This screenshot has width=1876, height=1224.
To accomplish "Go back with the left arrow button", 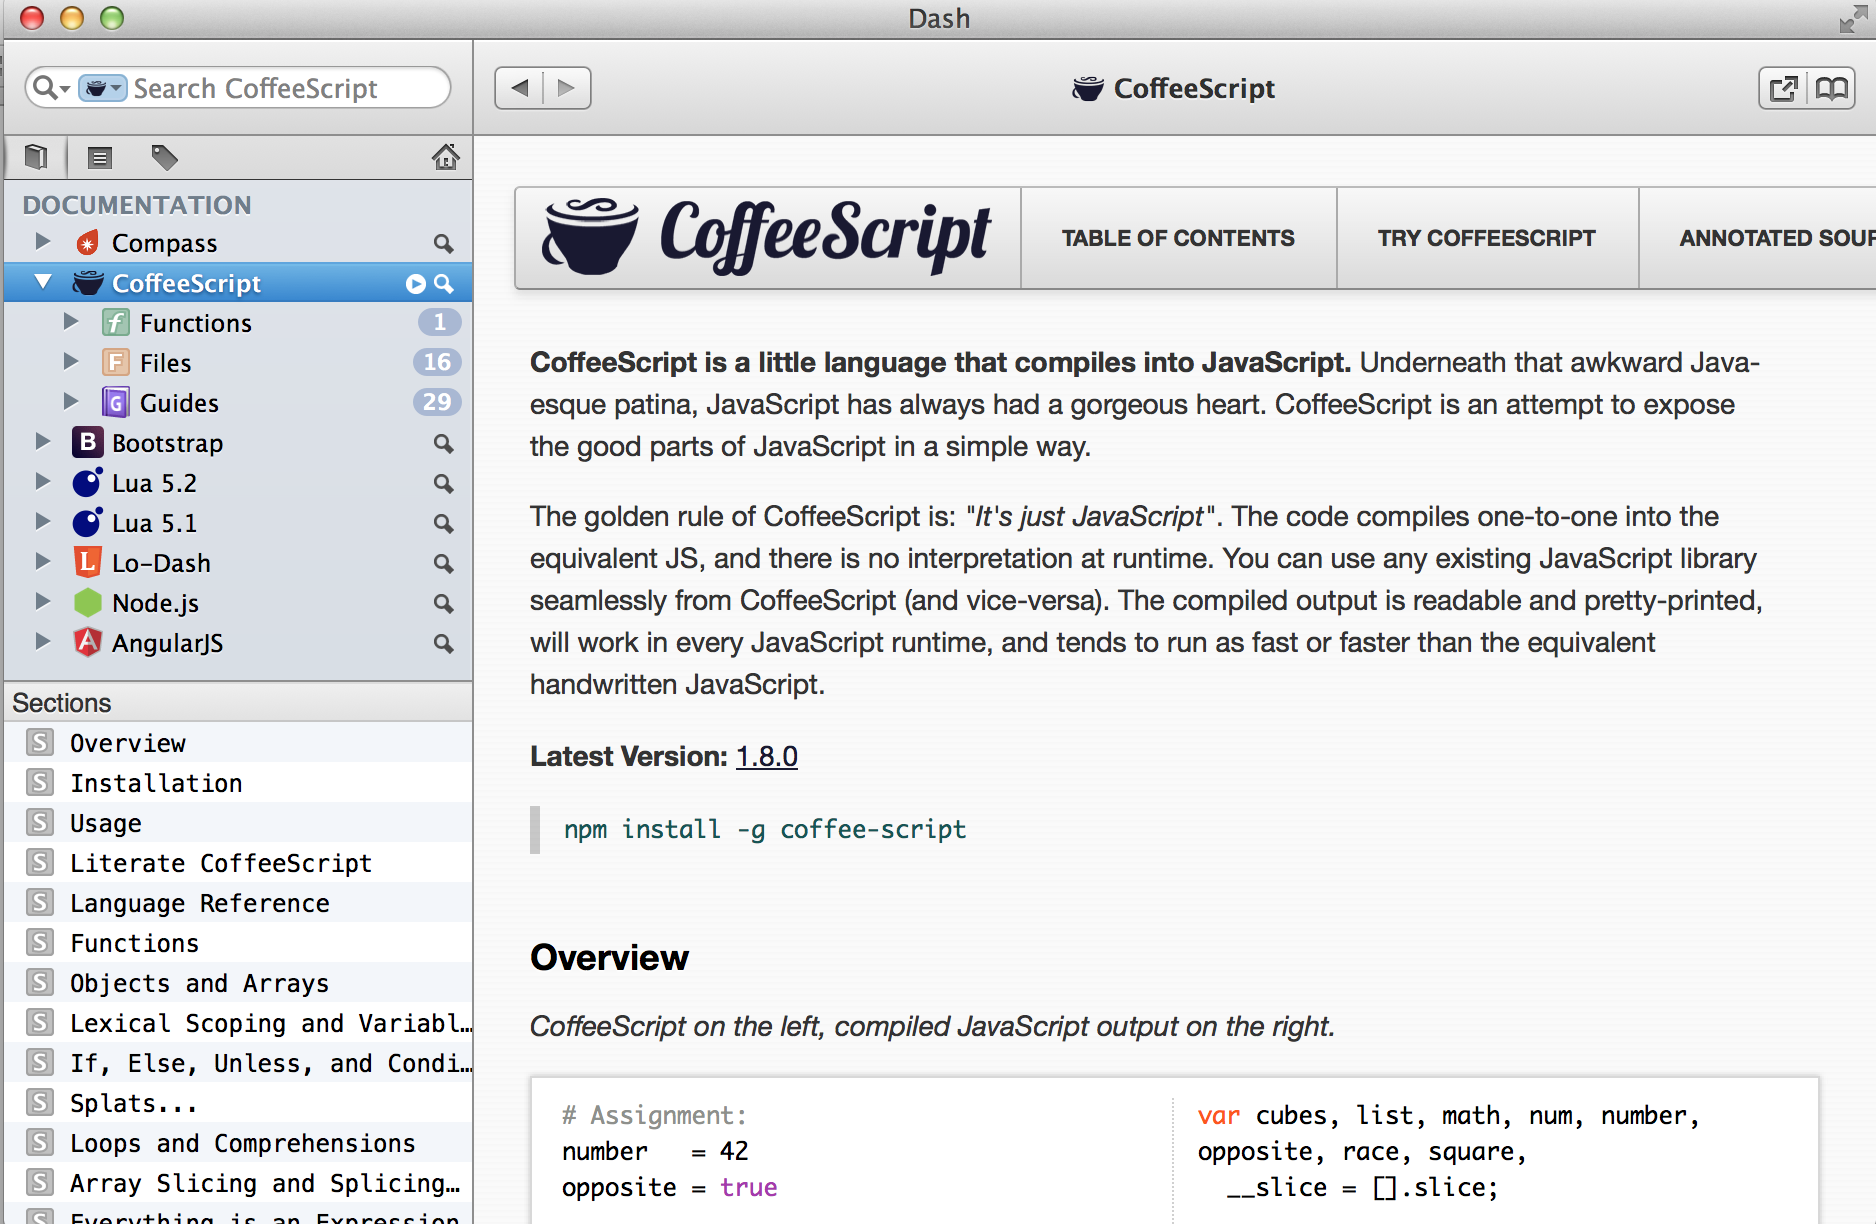I will coord(519,88).
